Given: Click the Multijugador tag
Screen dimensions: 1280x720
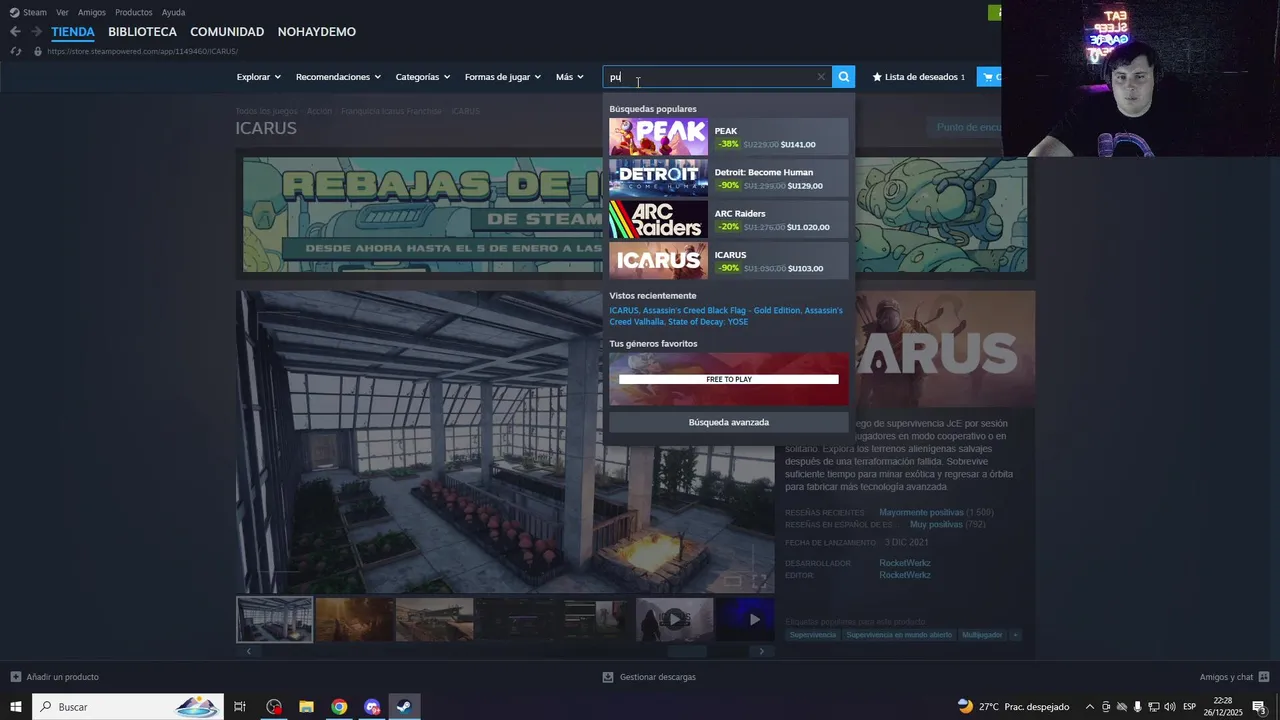Looking at the screenshot, I should [x=982, y=635].
